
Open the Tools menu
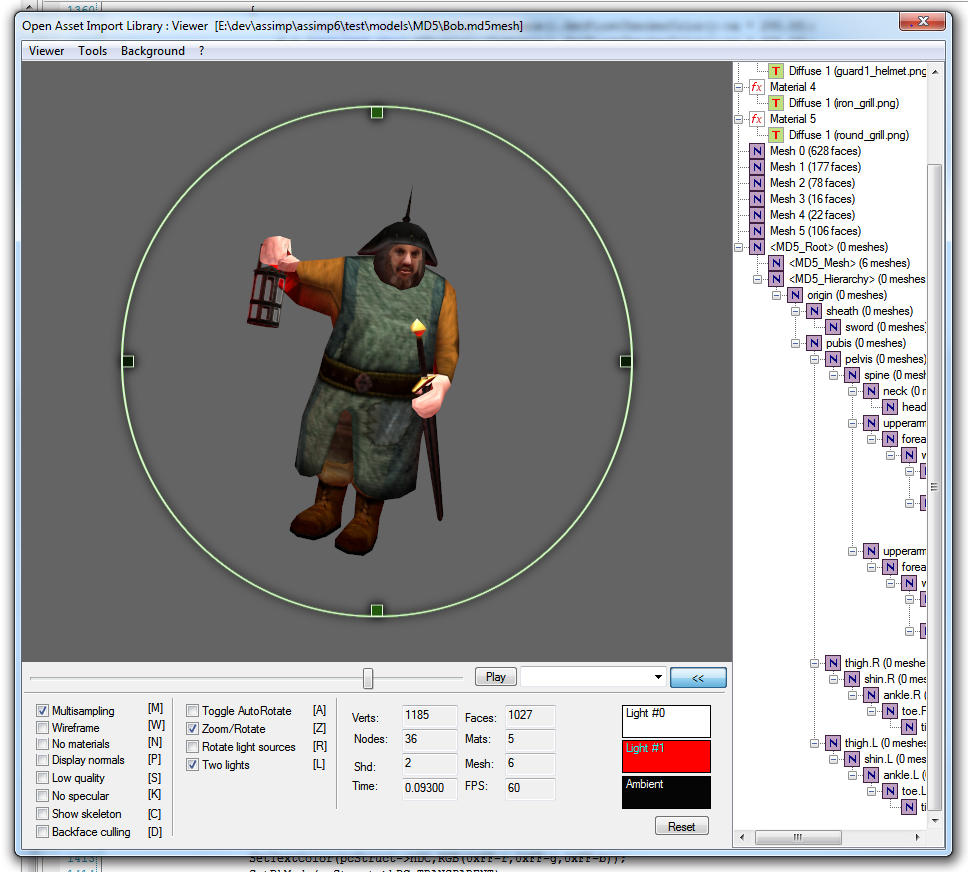[x=92, y=51]
